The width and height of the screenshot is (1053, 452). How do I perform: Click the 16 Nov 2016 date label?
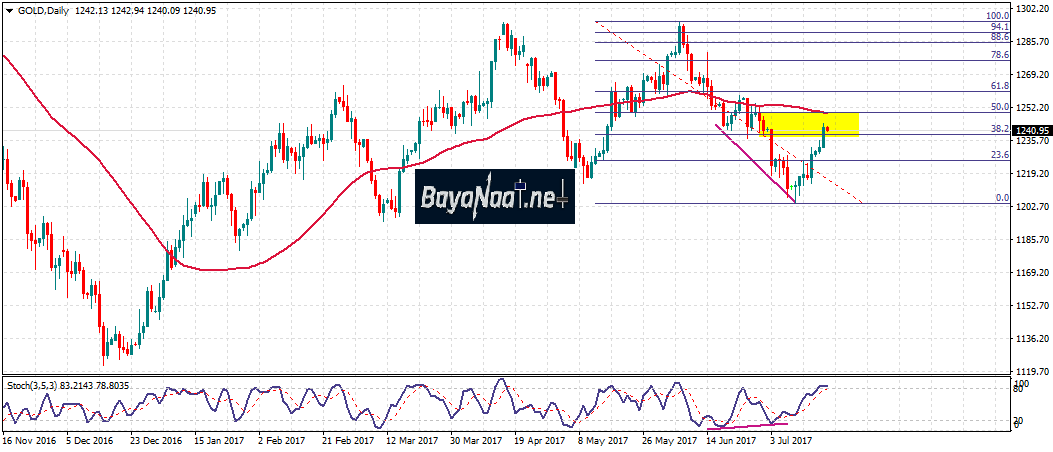coord(30,439)
